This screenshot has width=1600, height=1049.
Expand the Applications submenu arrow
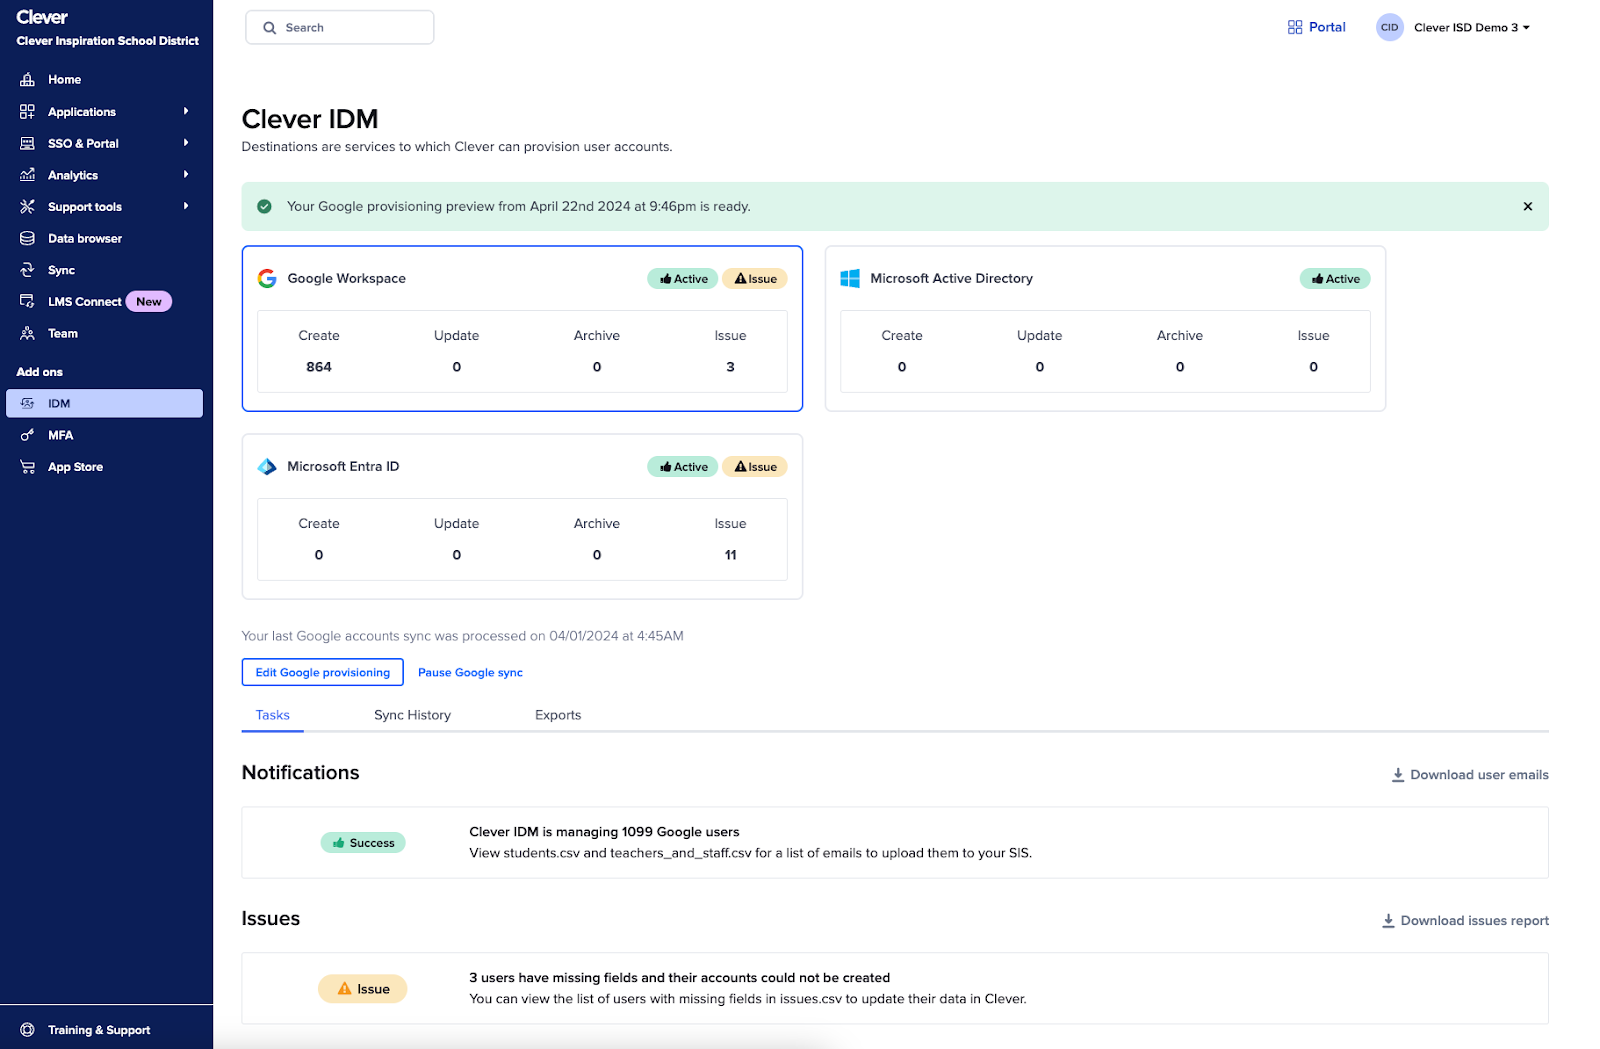186,112
